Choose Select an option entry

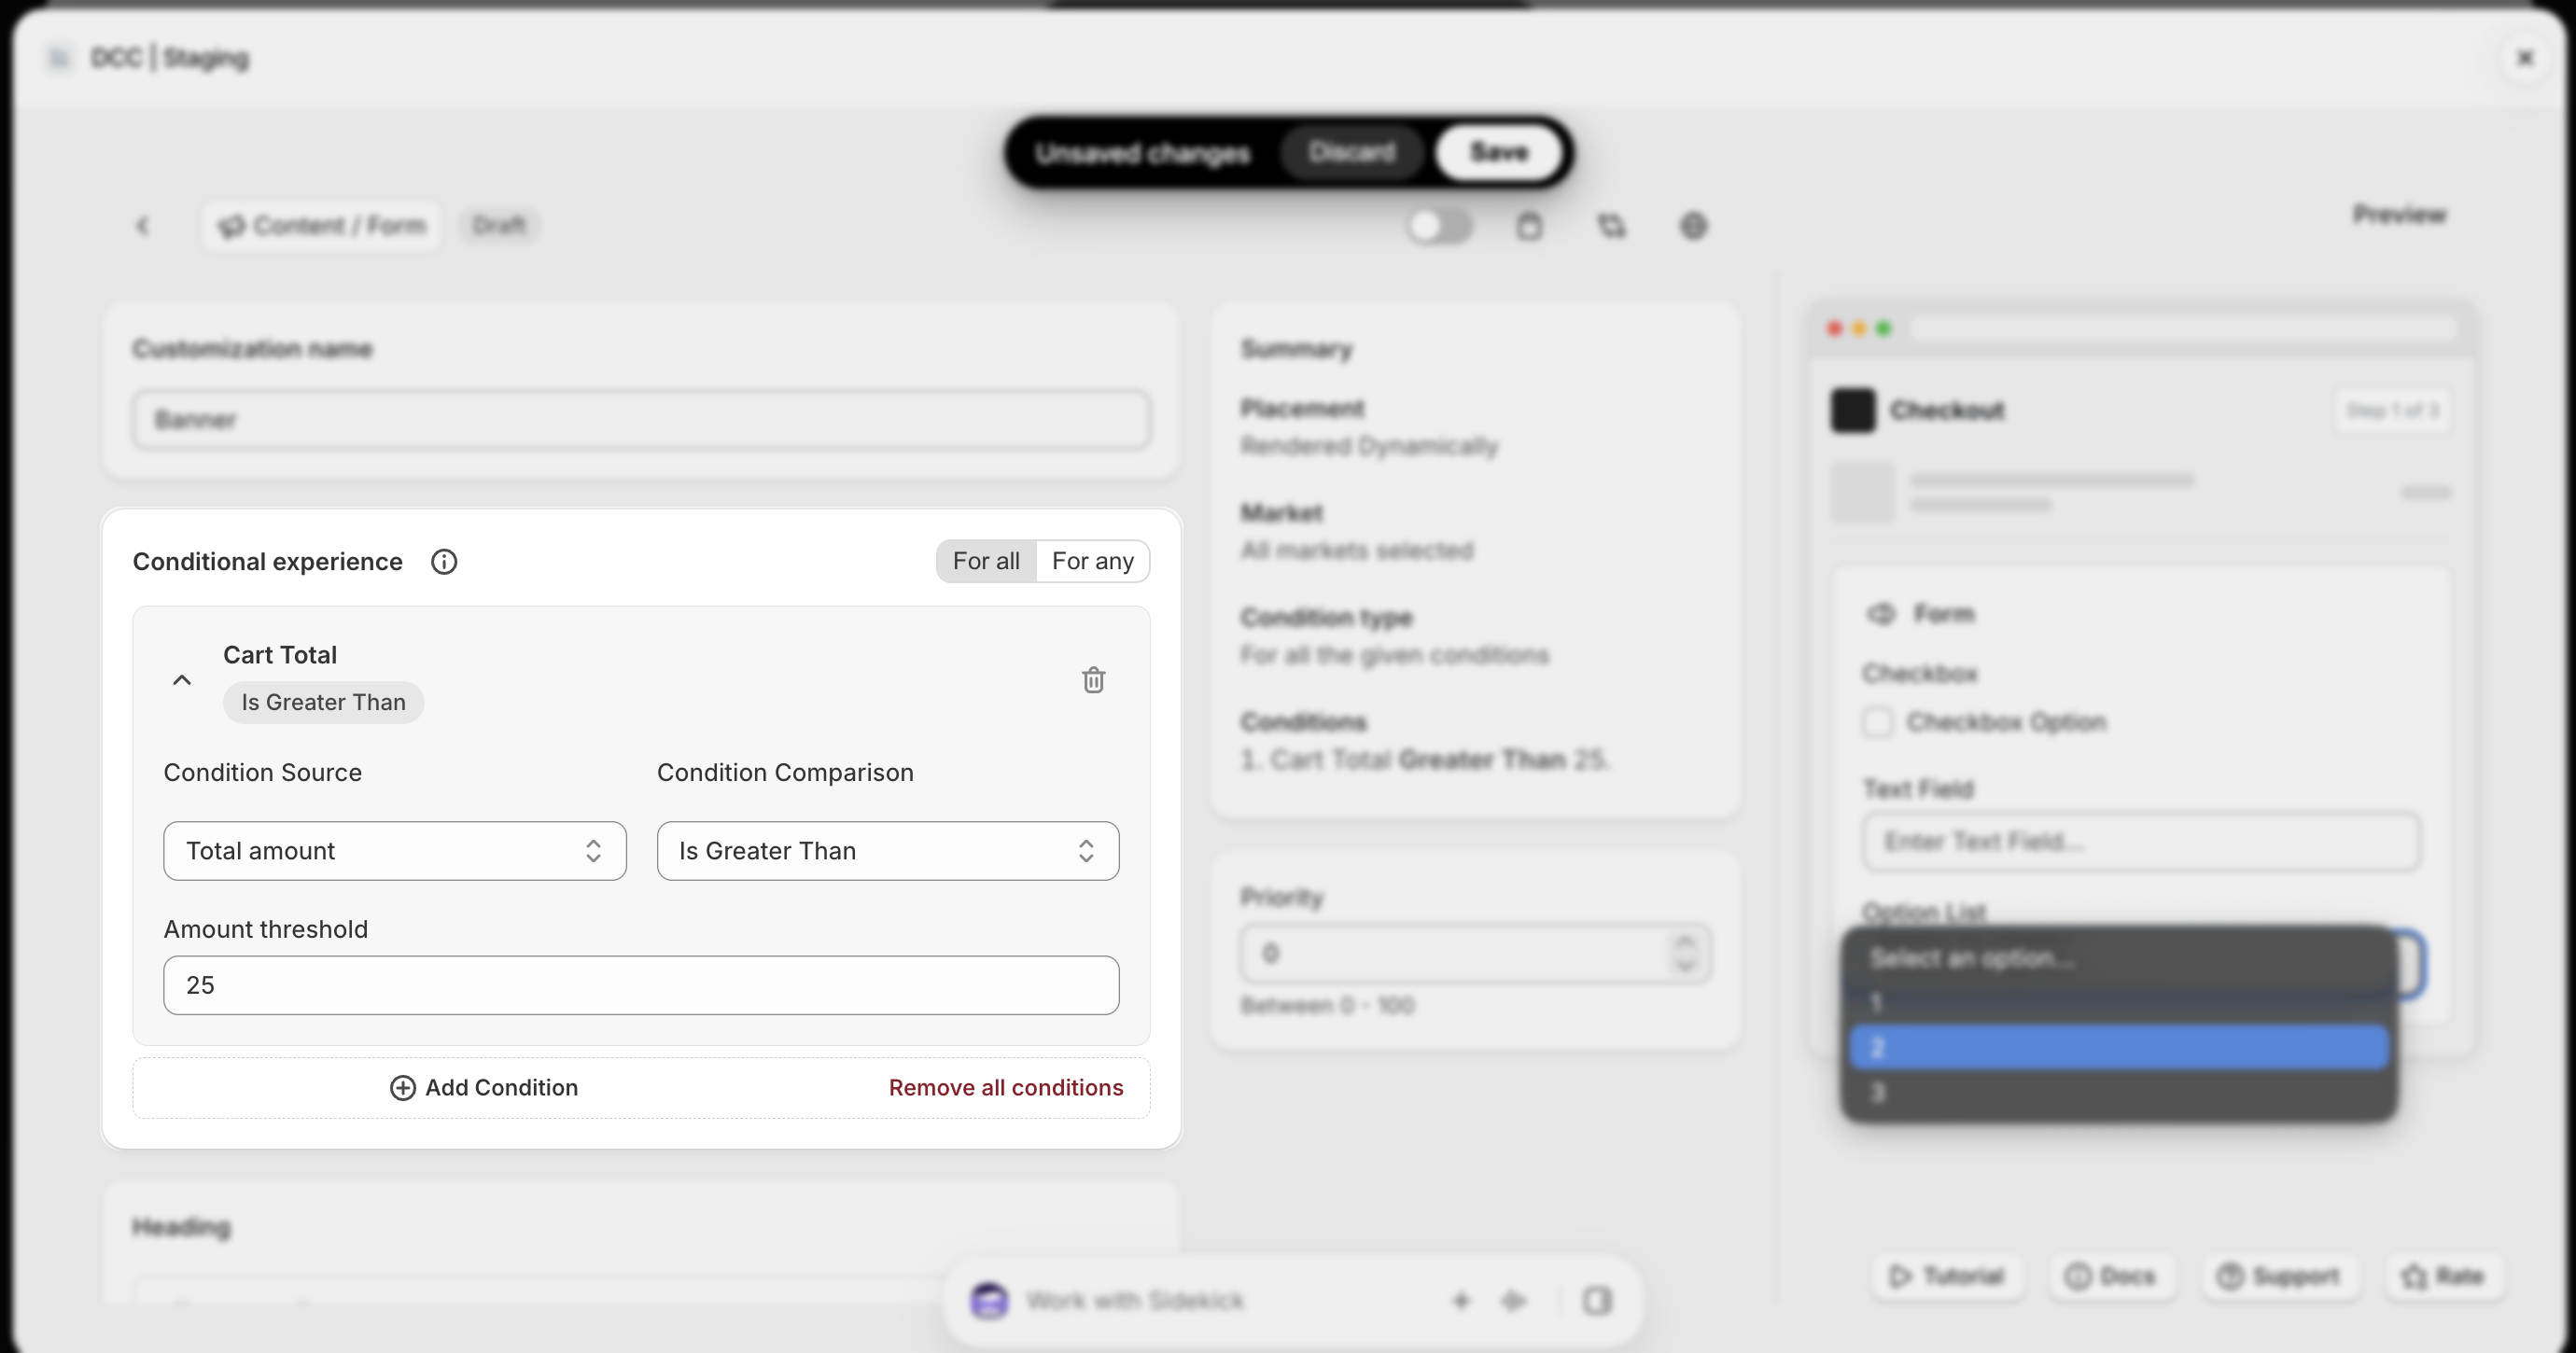coord(2119,958)
